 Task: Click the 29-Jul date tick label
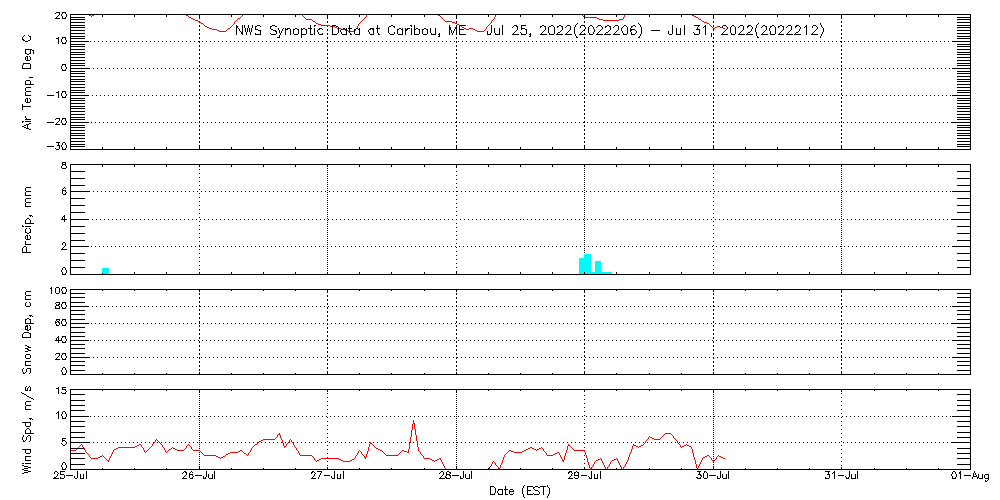pyautogui.click(x=585, y=477)
